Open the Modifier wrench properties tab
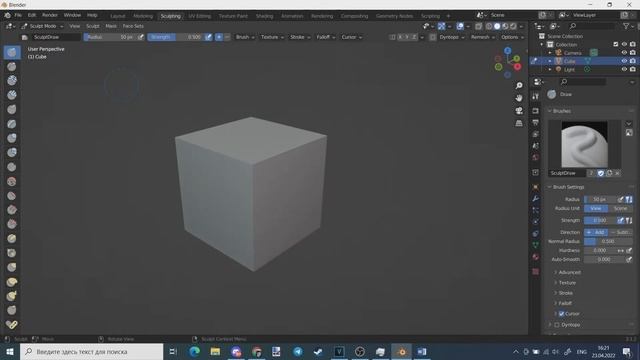Screen dimensions: 640x360 (536, 198)
